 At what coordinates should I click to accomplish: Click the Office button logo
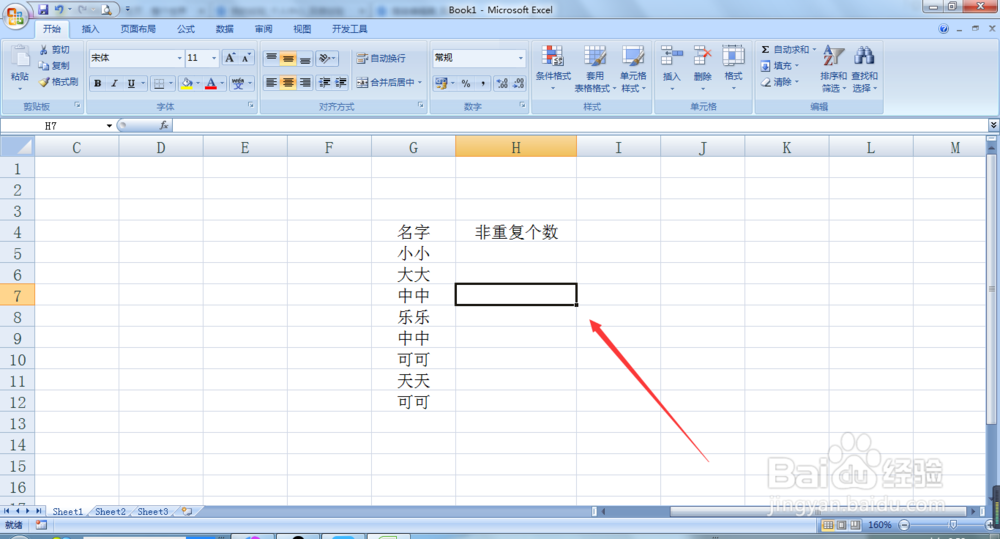tap(15, 15)
